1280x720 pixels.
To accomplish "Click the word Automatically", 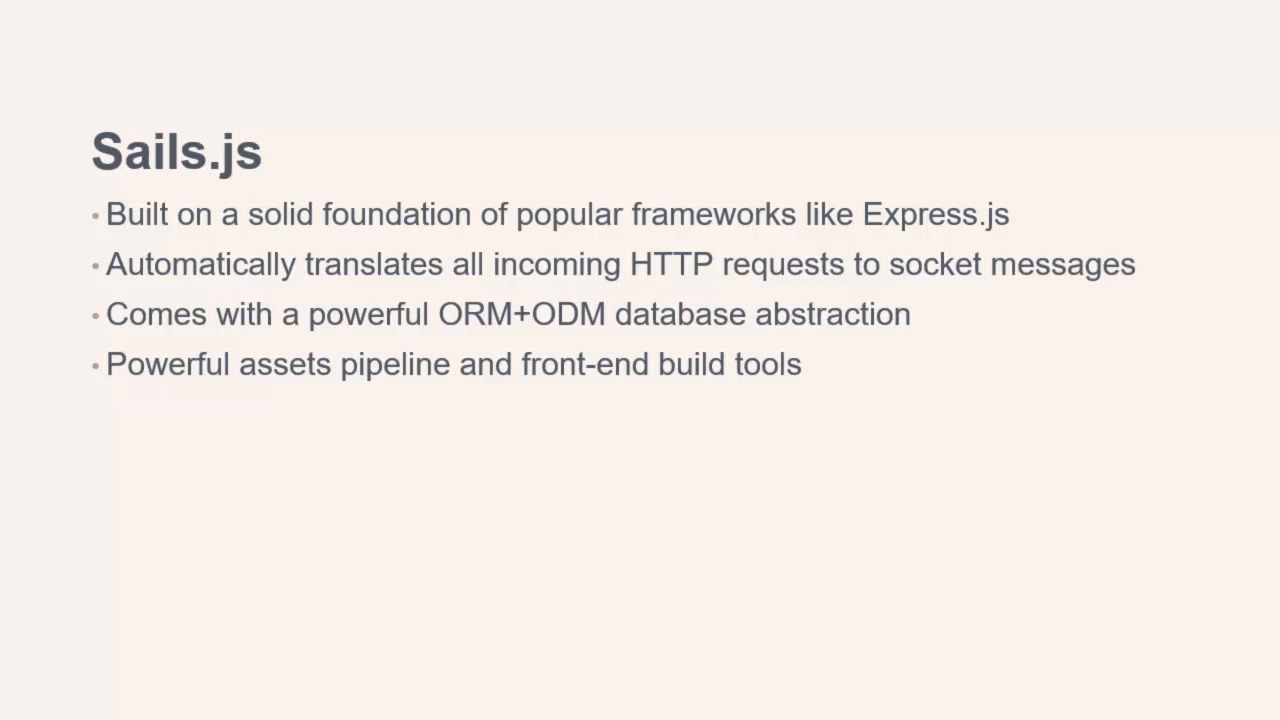I will (x=201, y=265).
